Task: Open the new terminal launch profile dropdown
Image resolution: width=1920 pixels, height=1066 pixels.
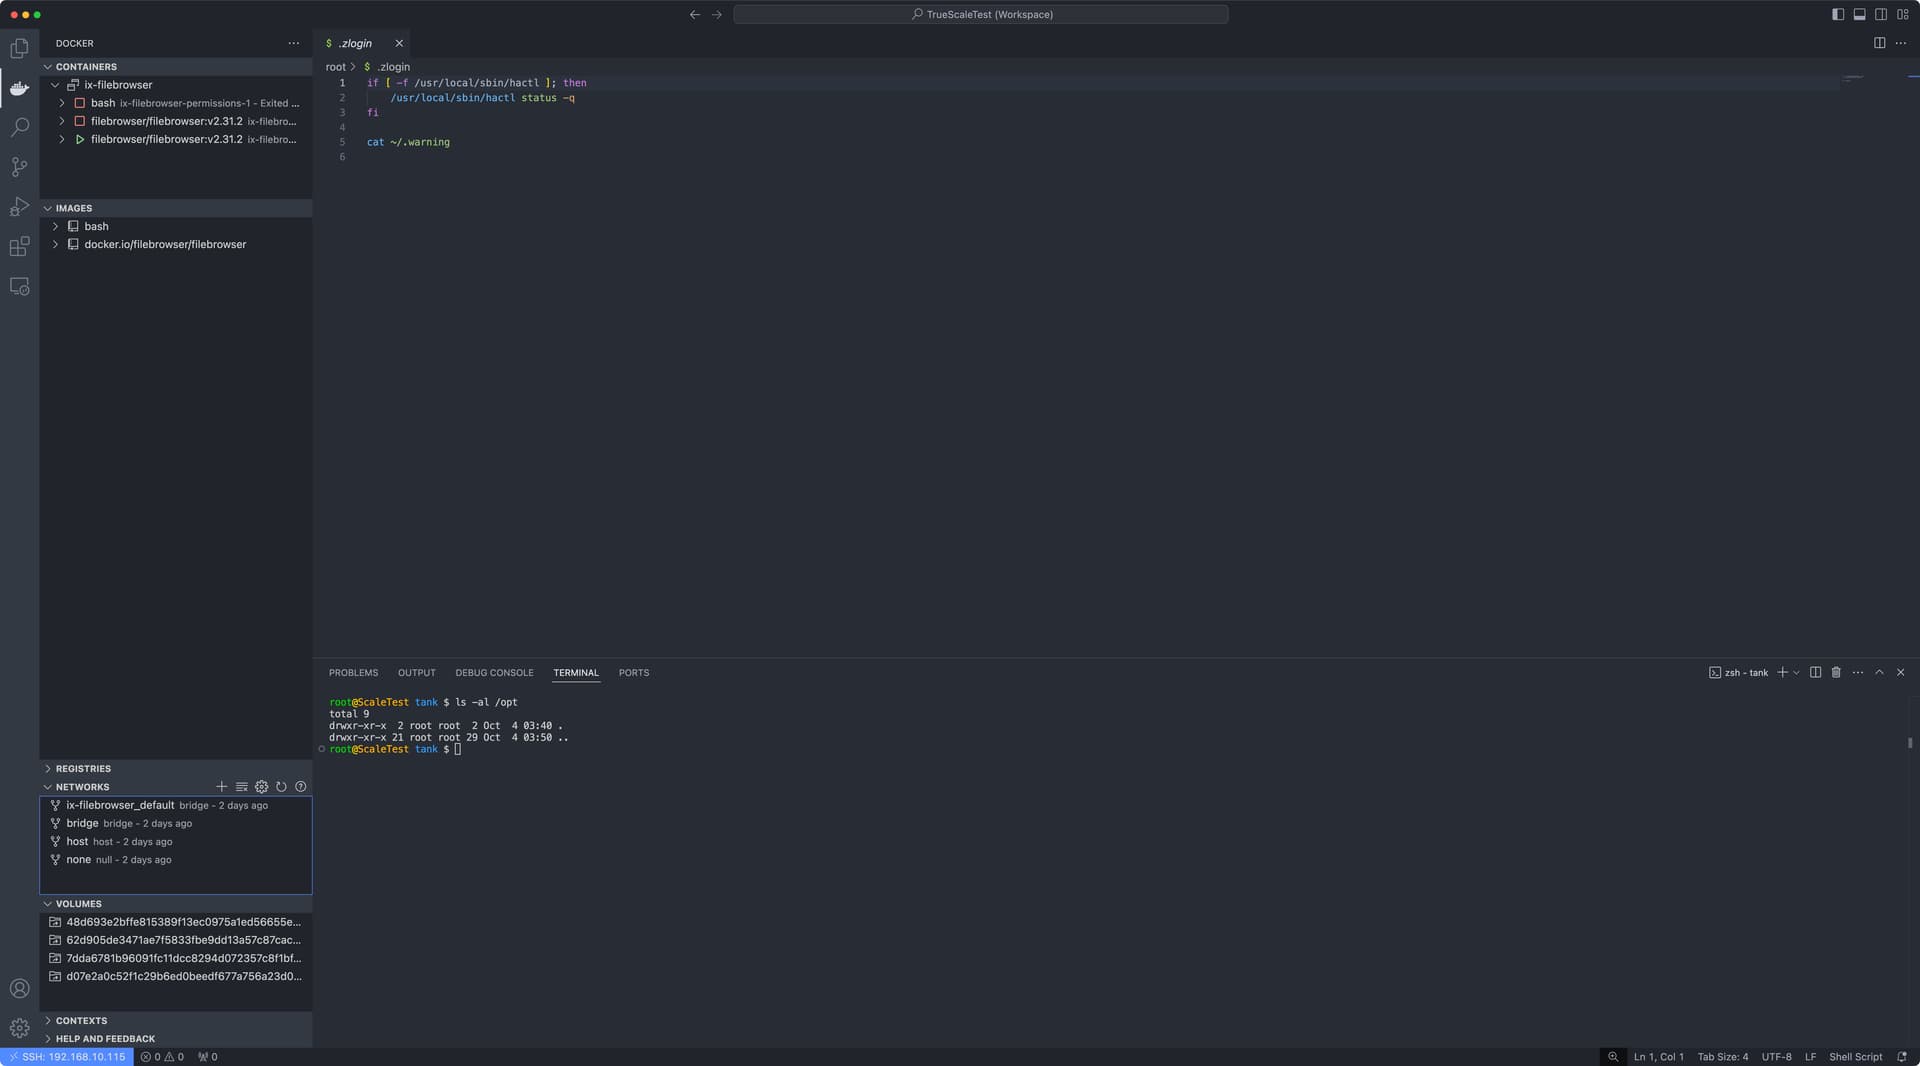Action: pyautogui.click(x=1797, y=673)
